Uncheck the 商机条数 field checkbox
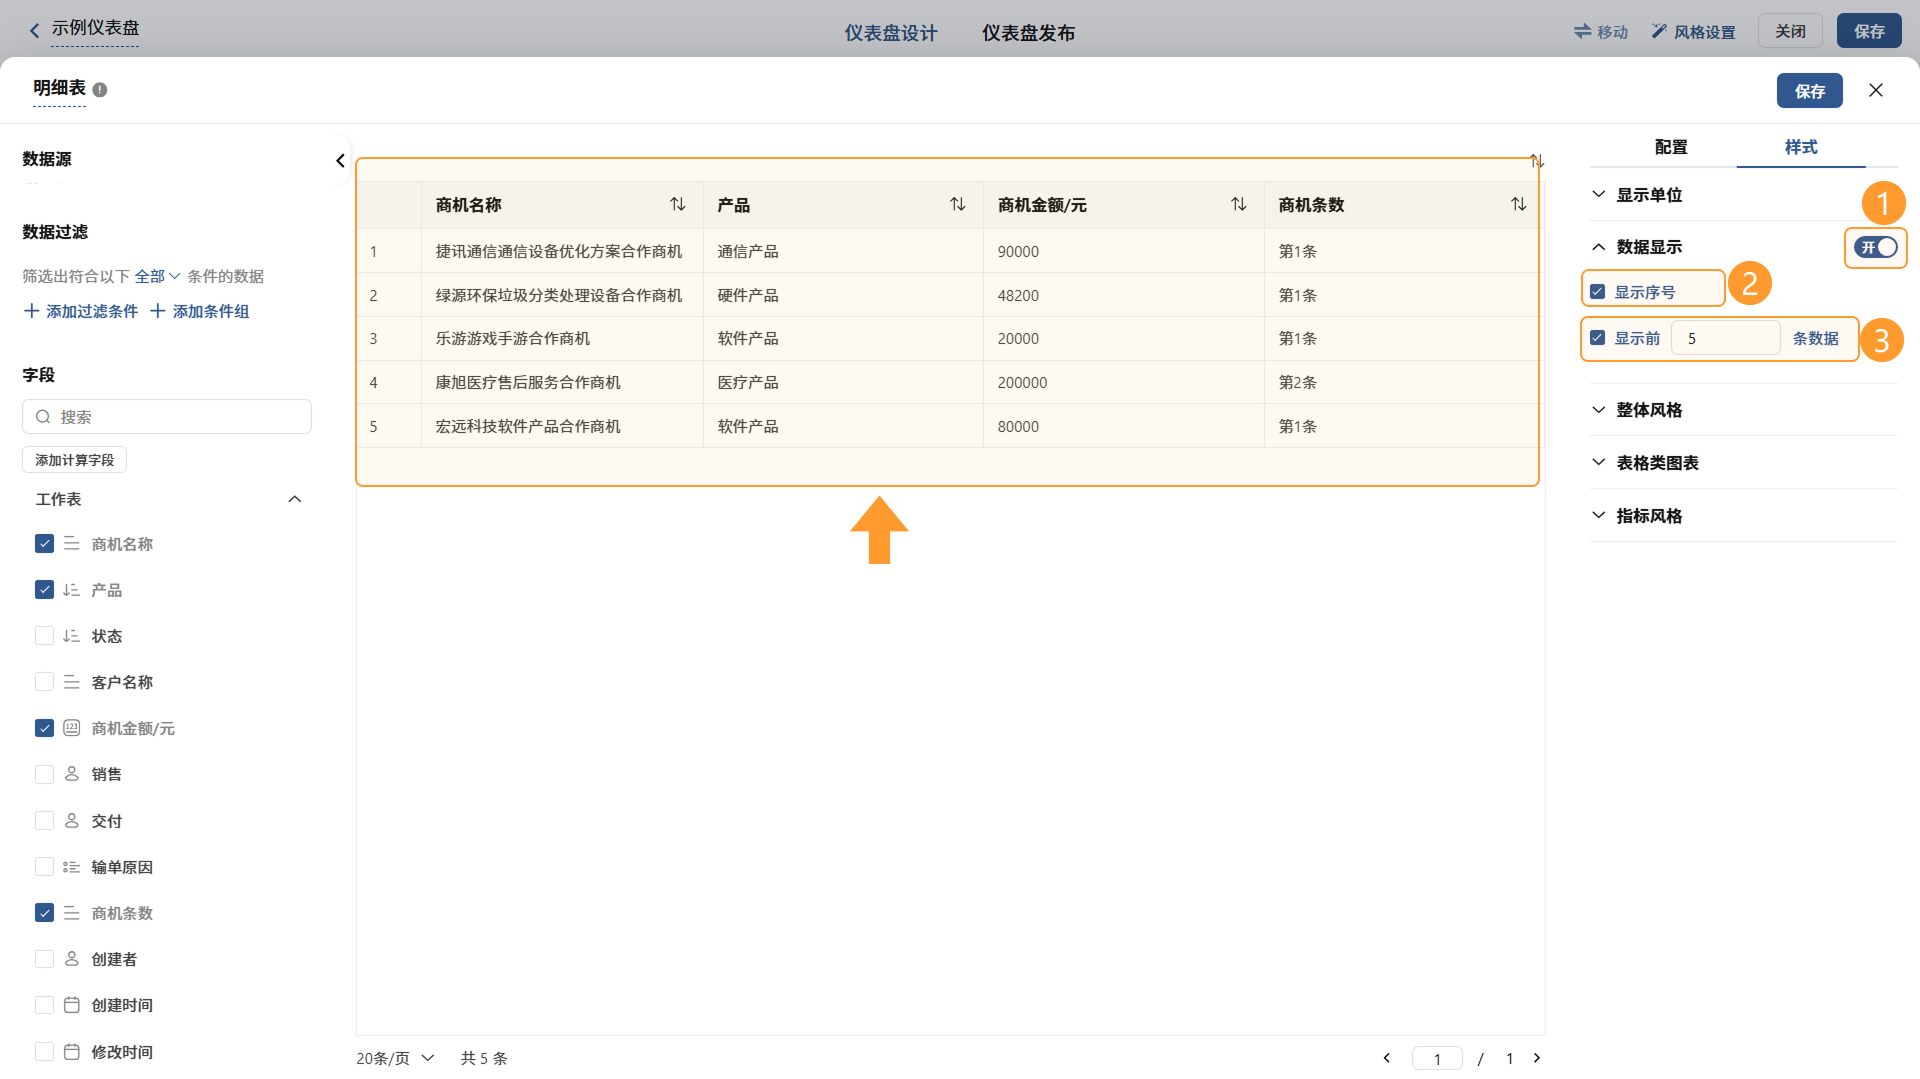 point(44,913)
